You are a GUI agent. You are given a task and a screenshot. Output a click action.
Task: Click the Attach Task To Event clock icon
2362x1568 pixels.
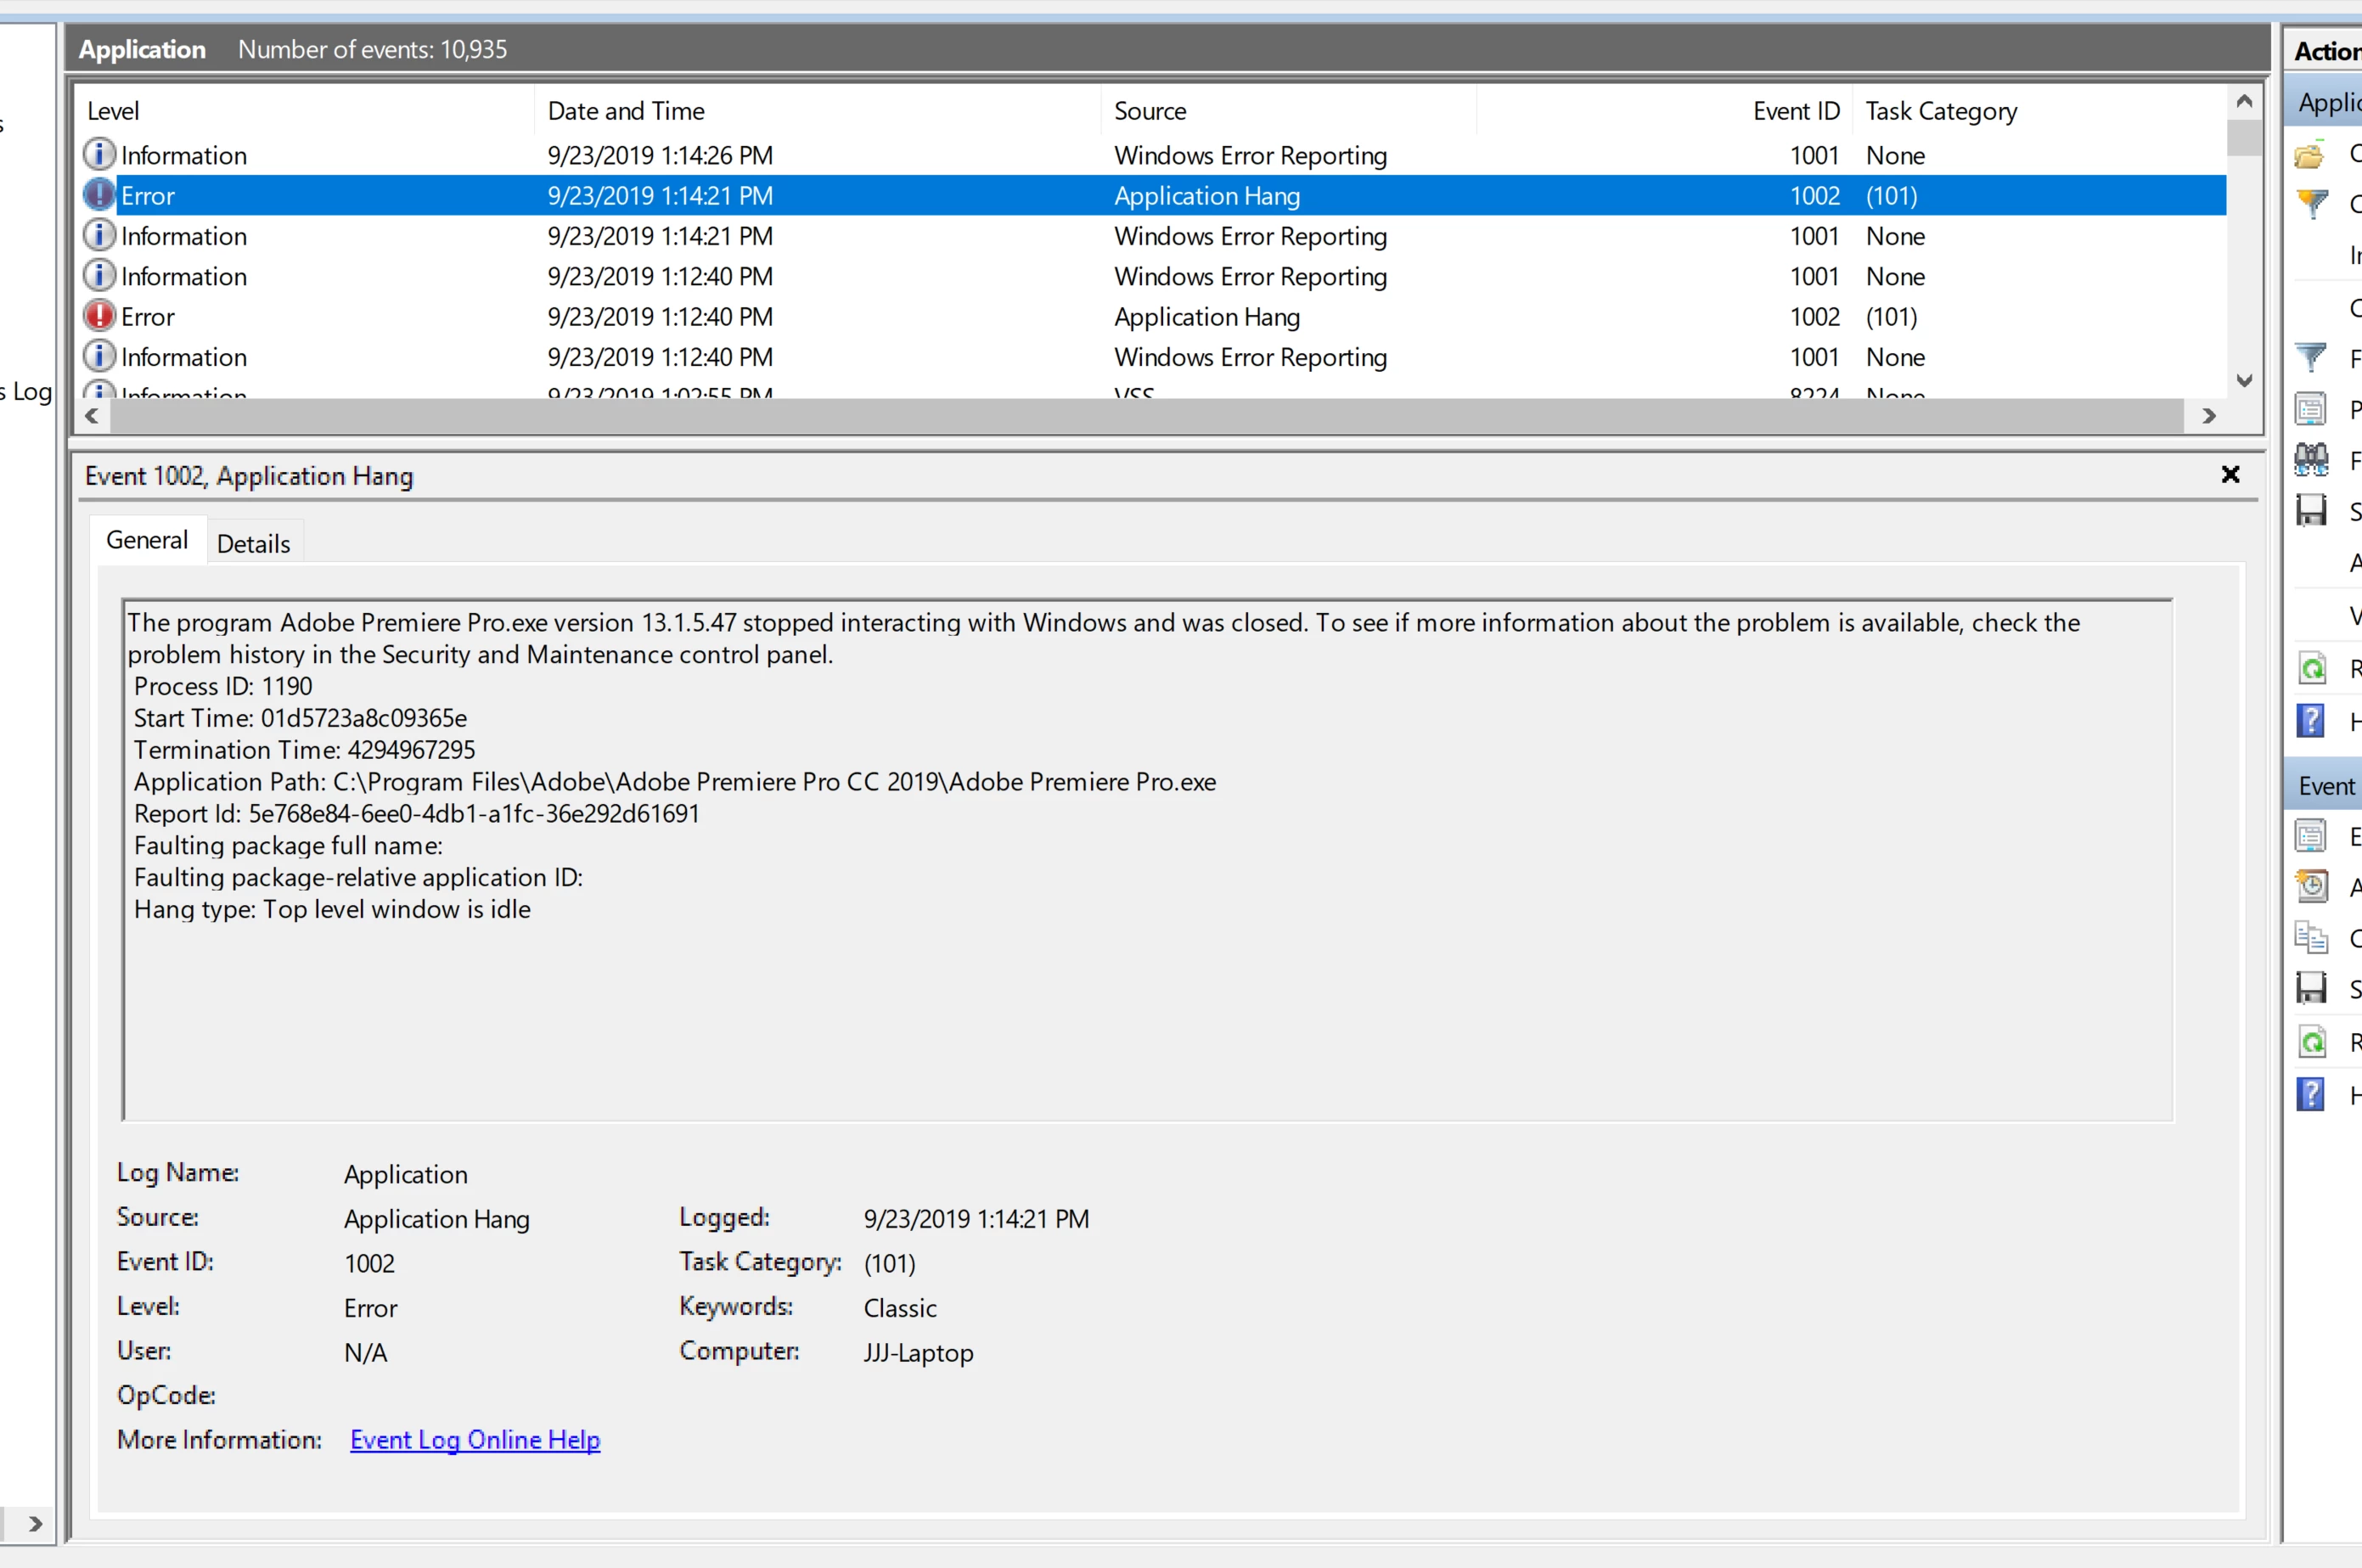tap(2311, 886)
